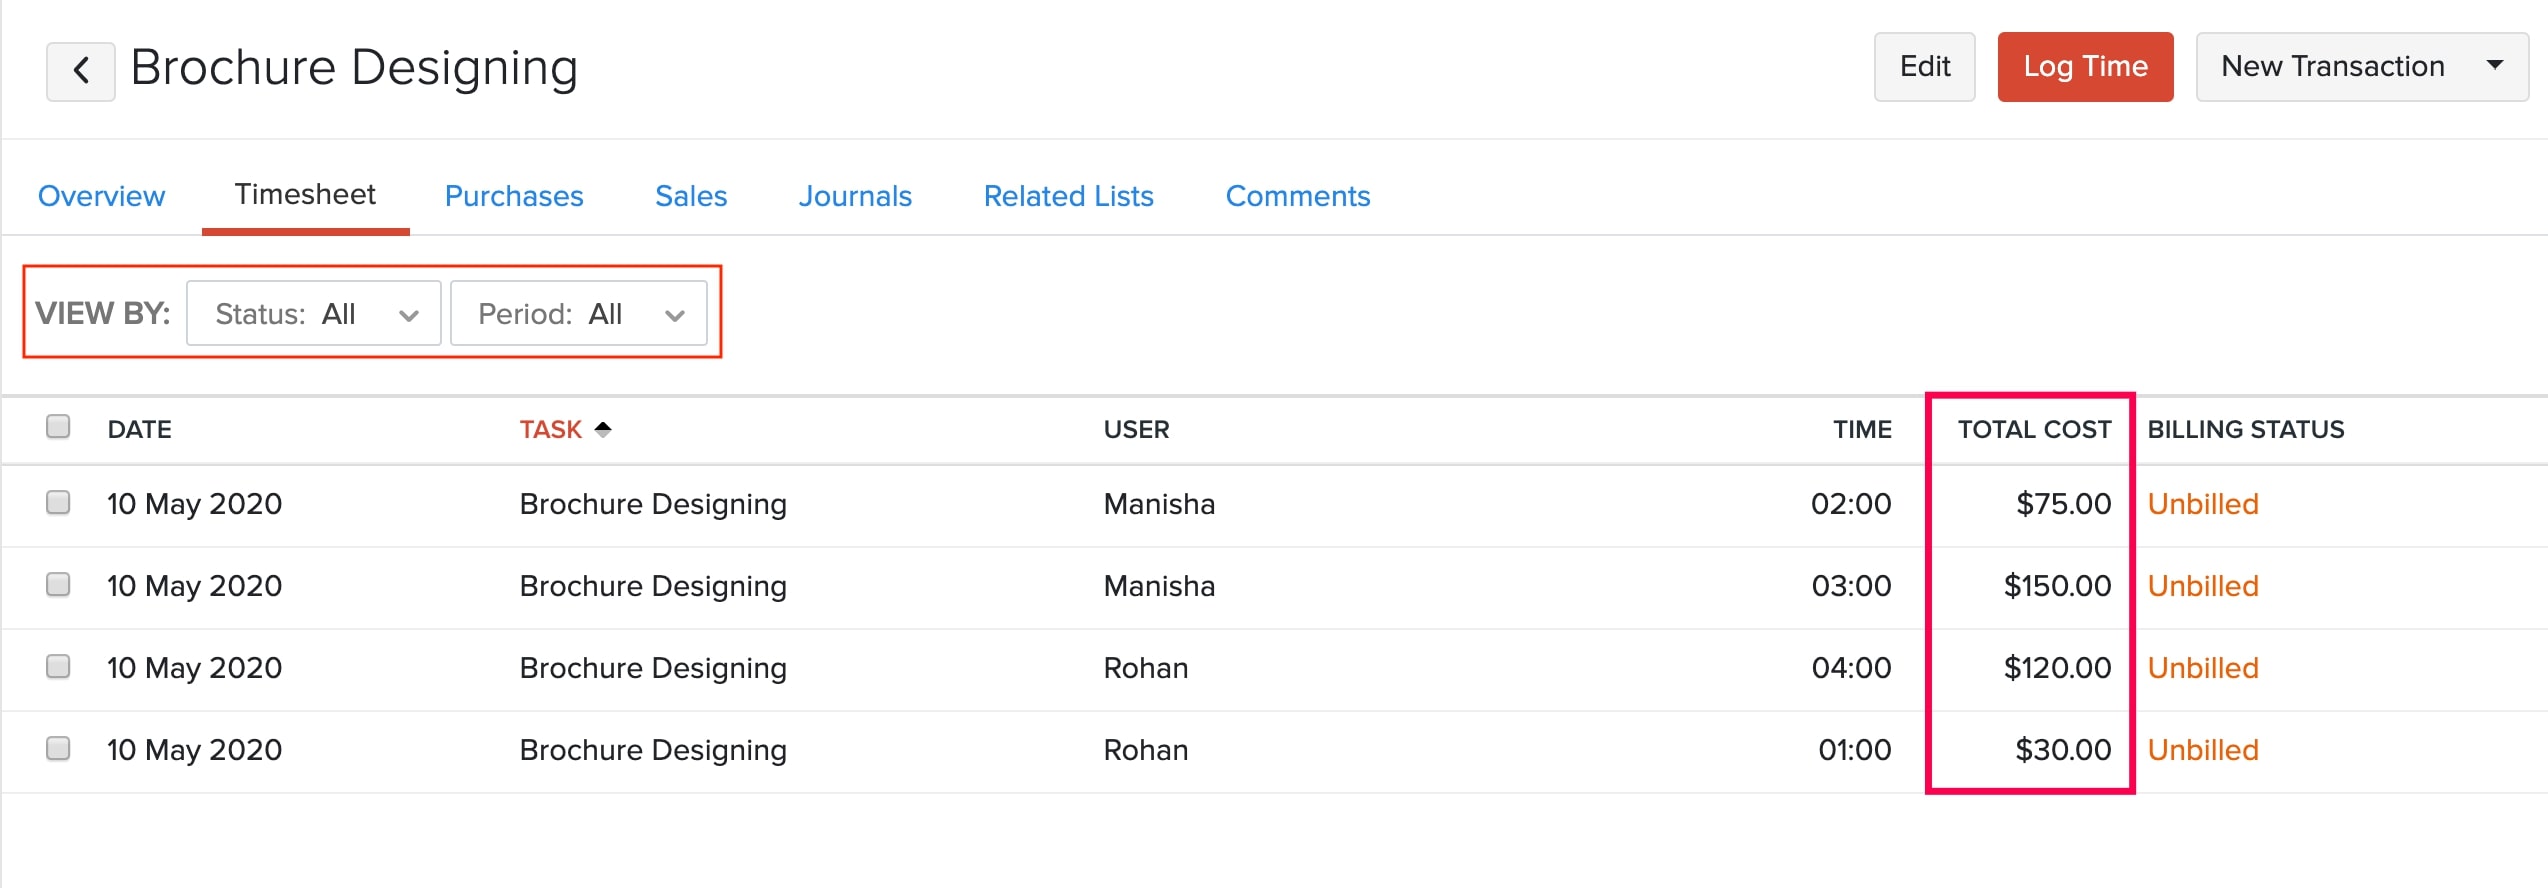Go to the Journals tab
This screenshot has width=2548, height=888.
click(x=855, y=196)
